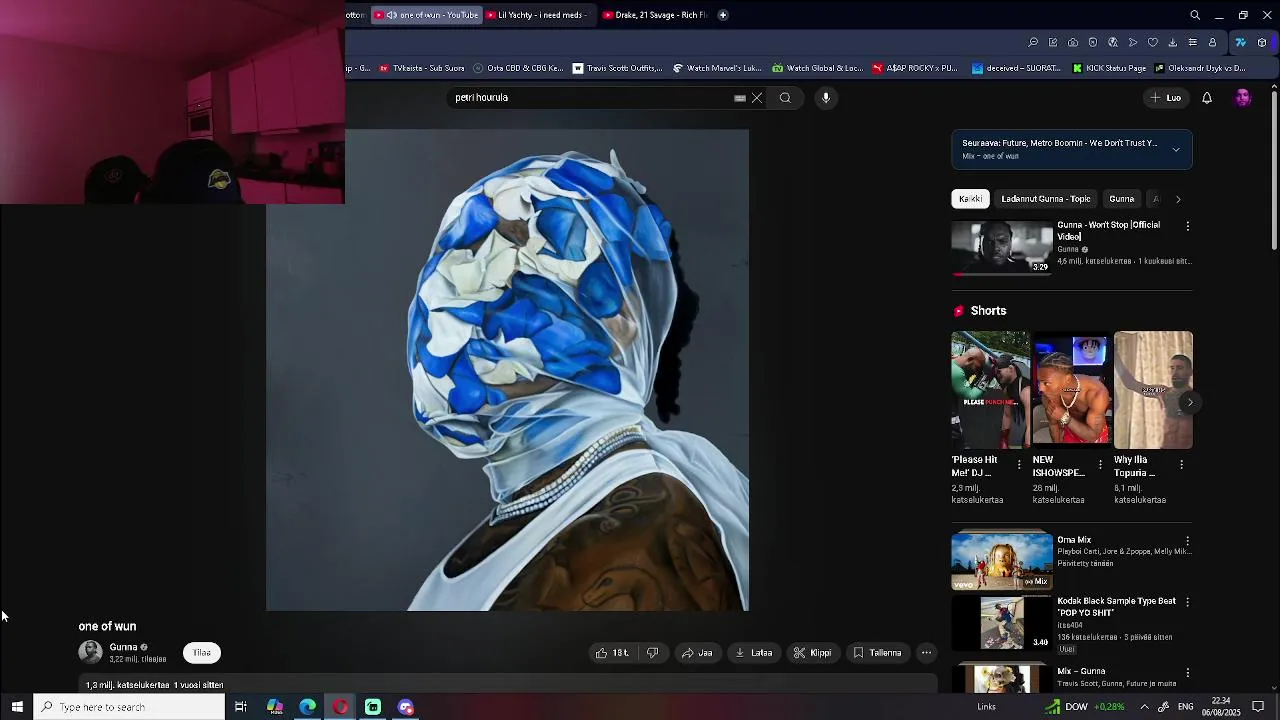This screenshot has height=720, width=1280.
Task: Open the Oleksandr Usyk vs D... bookmark
Action: (1200, 68)
